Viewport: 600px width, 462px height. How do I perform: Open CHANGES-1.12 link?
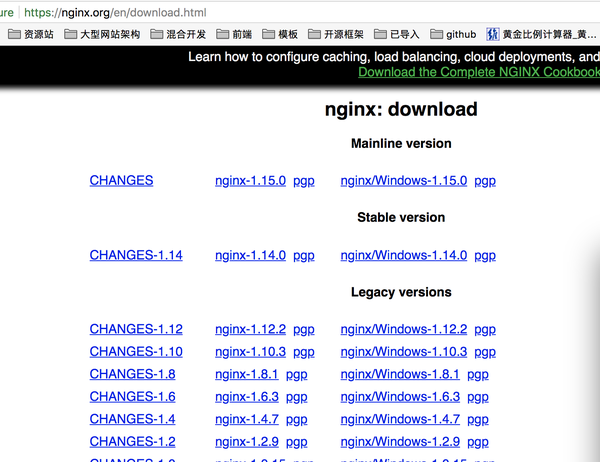(x=136, y=329)
